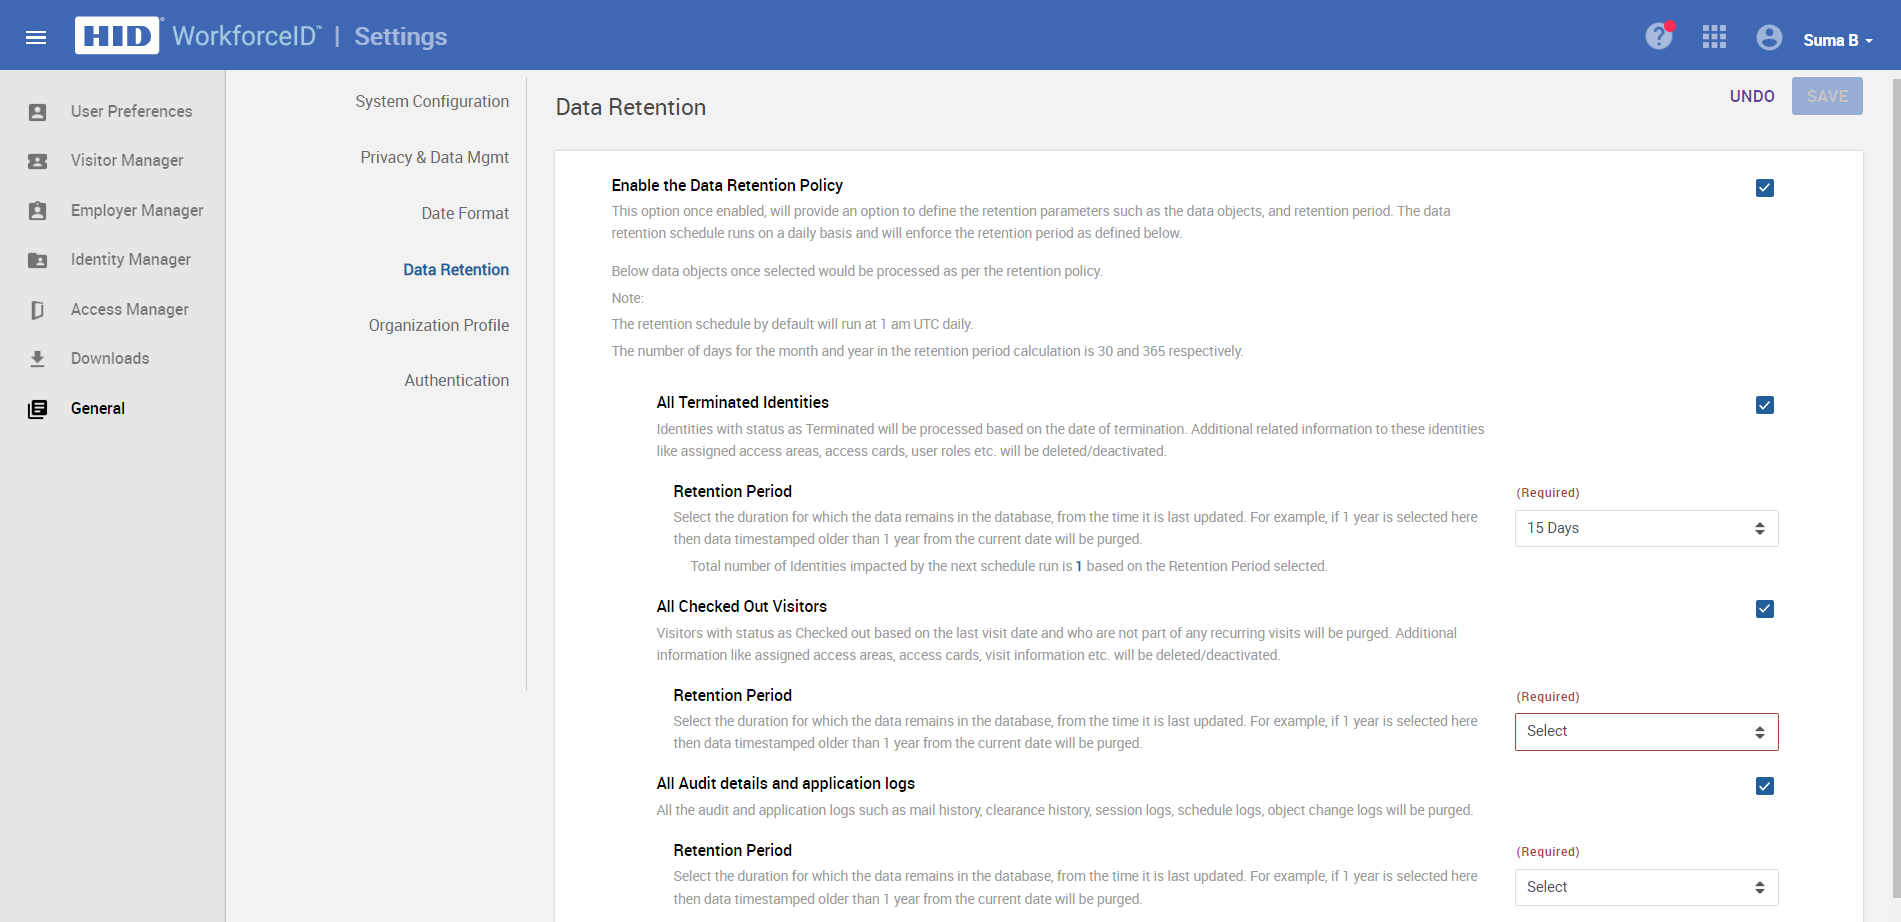Open Privacy & Data Mgmt settings
Viewport: 1901px width, 922px height.
(434, 157)
